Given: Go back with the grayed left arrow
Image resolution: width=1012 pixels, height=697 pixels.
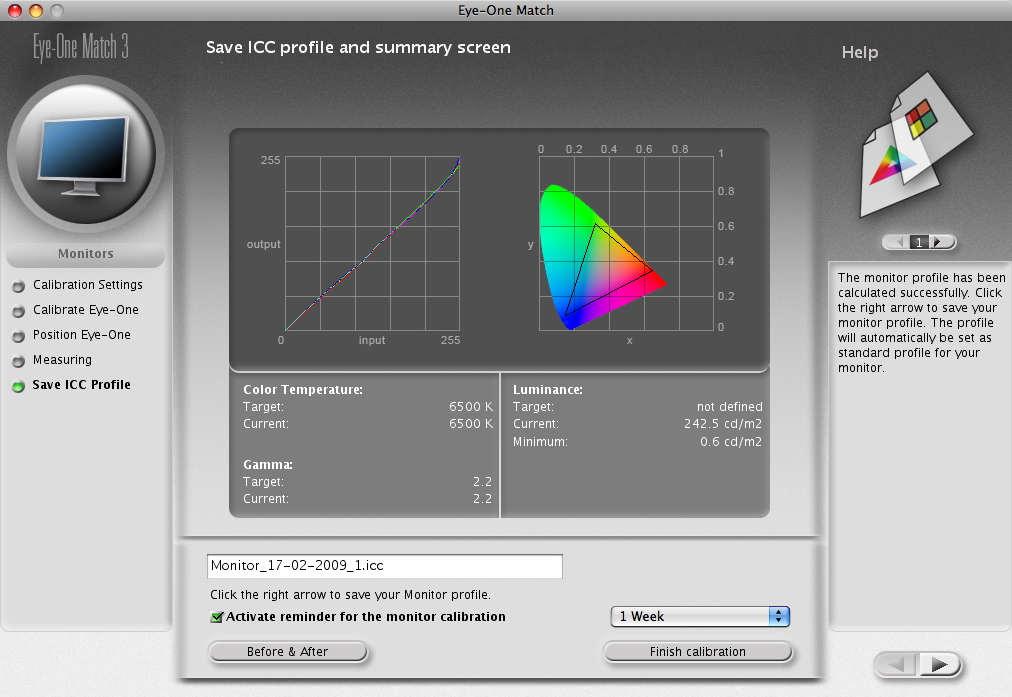Looking at the screenshot, I should pyautogui.click(x=896, y=664).
